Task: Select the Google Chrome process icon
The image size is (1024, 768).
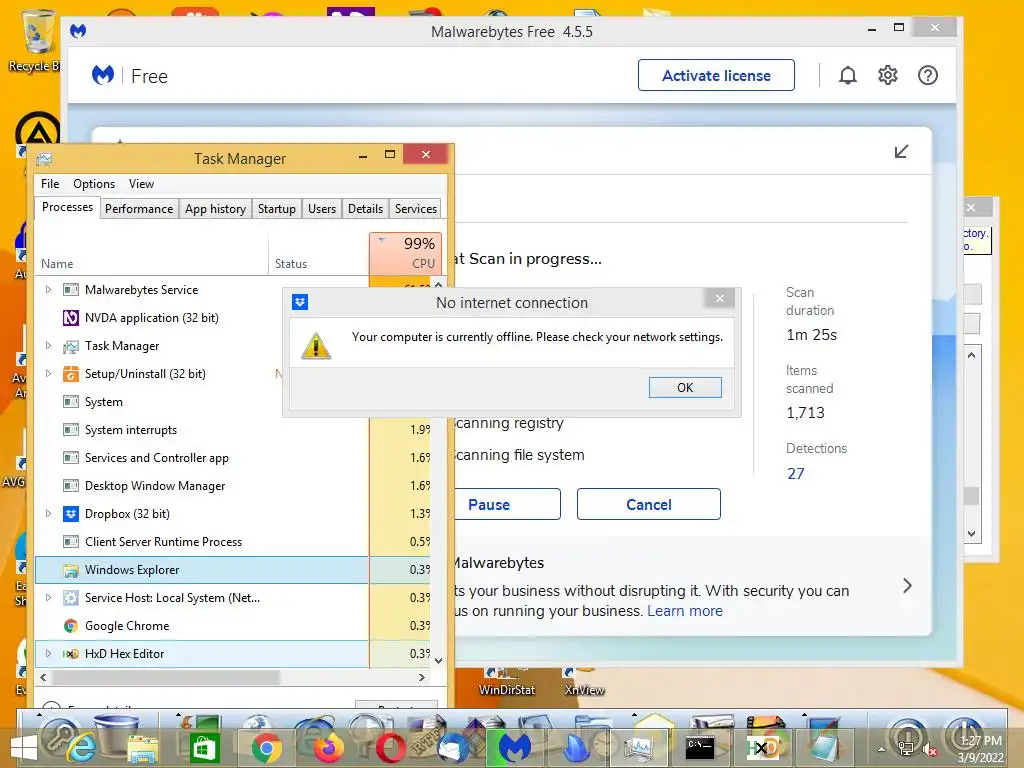Action: coord(71,626)
